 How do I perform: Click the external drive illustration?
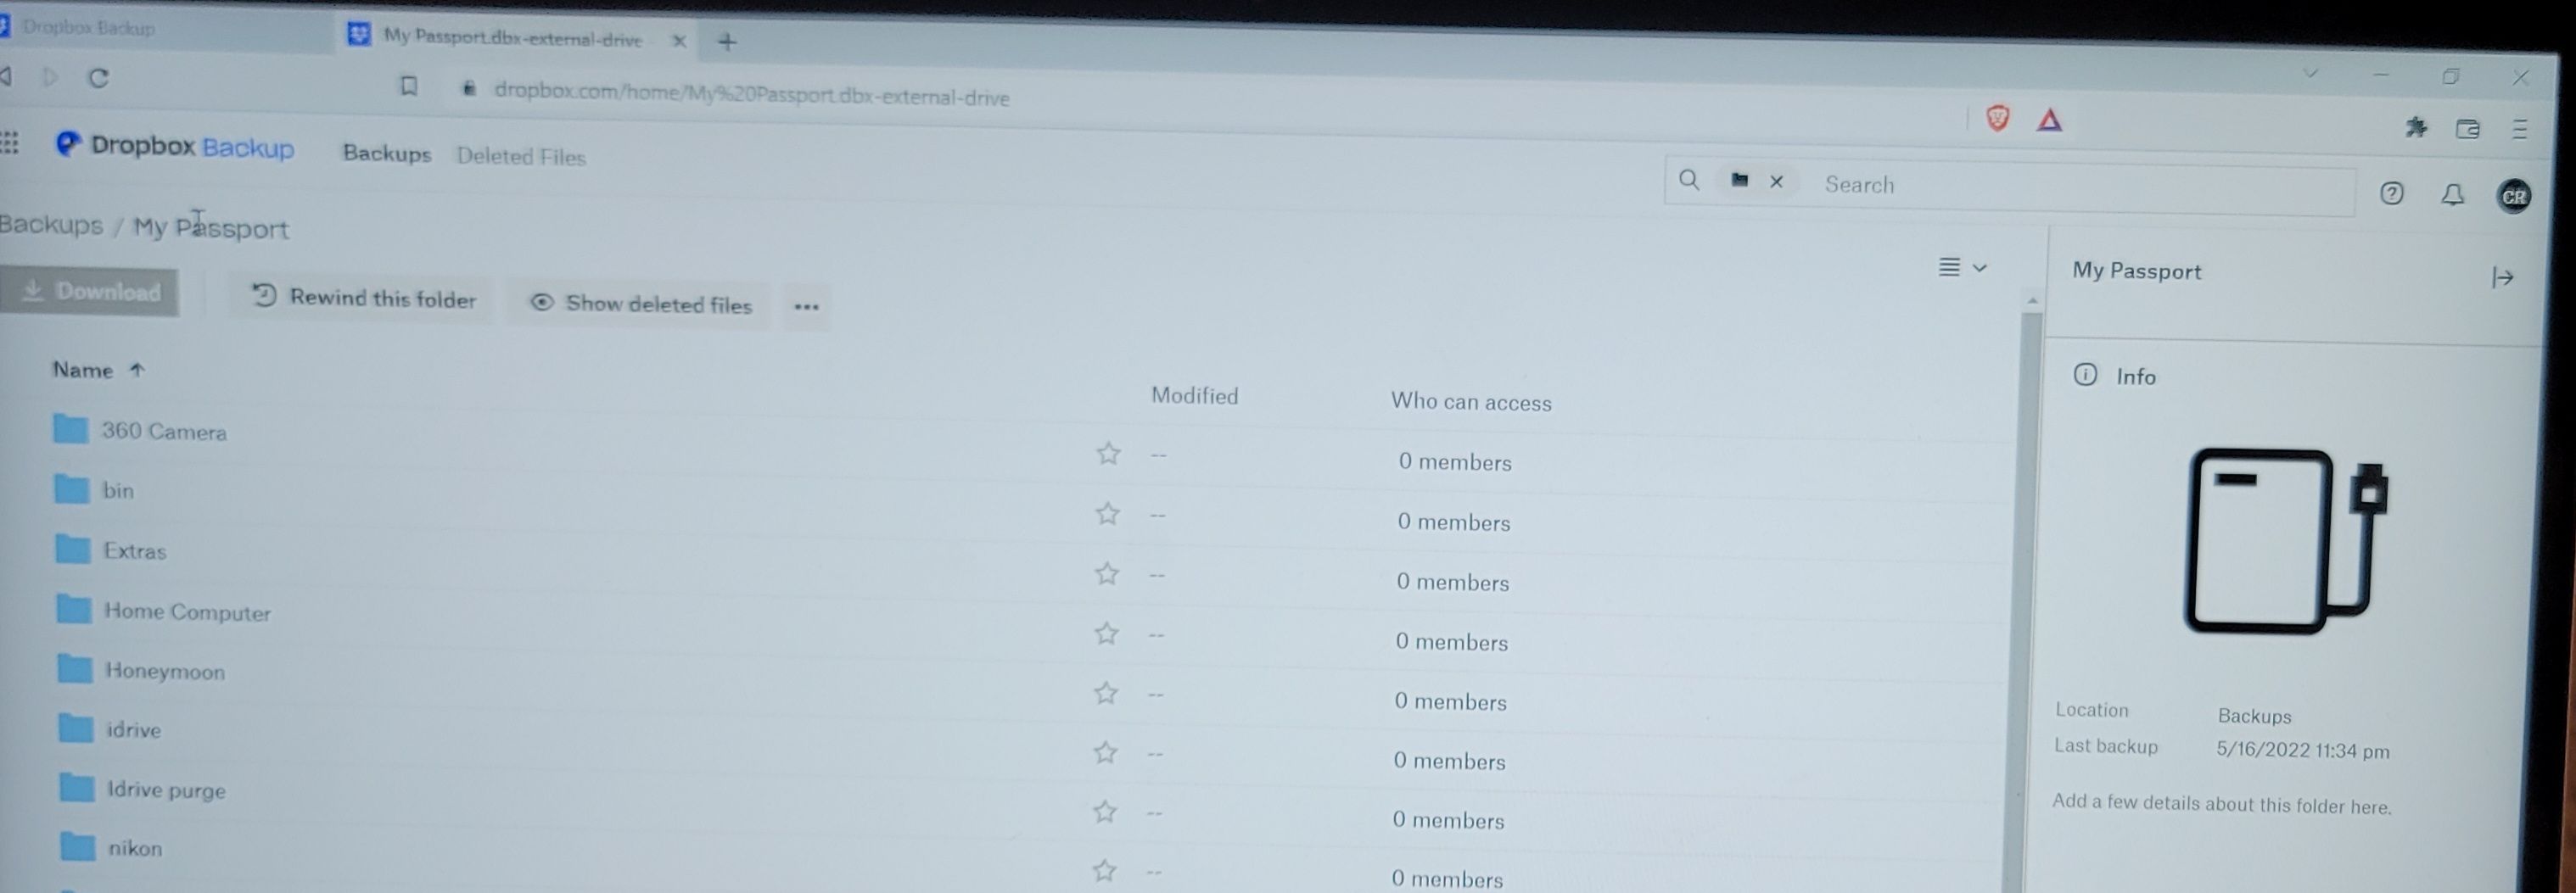point(2286,540)
